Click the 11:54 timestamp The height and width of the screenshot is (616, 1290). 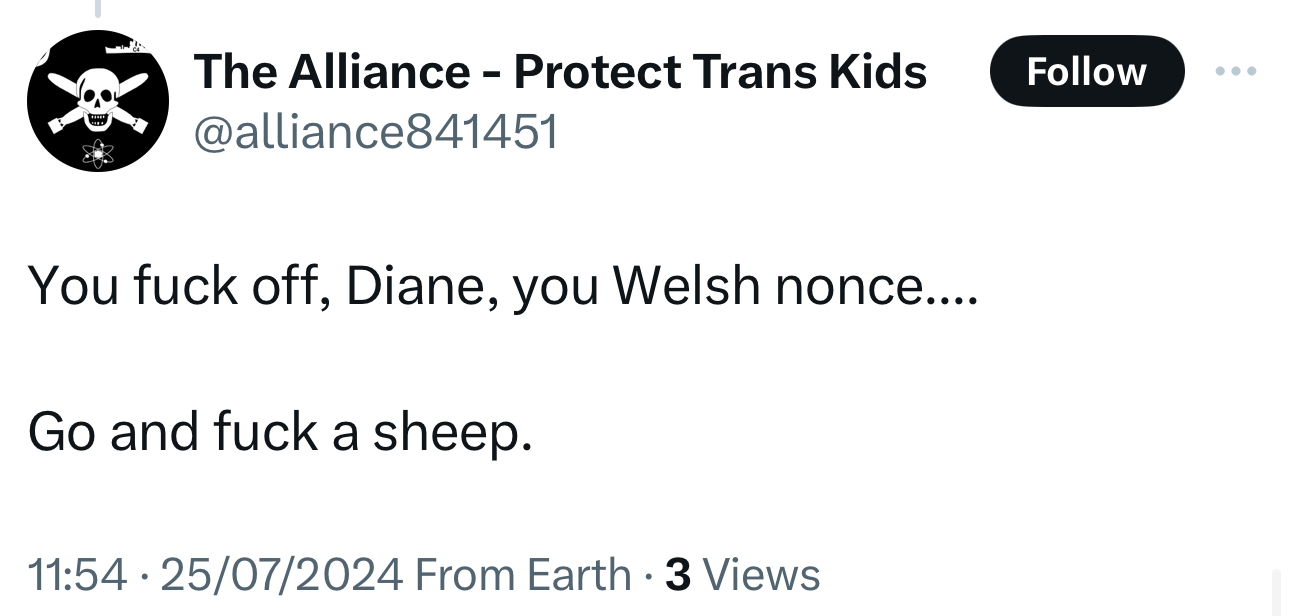click(x=78, y=574)
